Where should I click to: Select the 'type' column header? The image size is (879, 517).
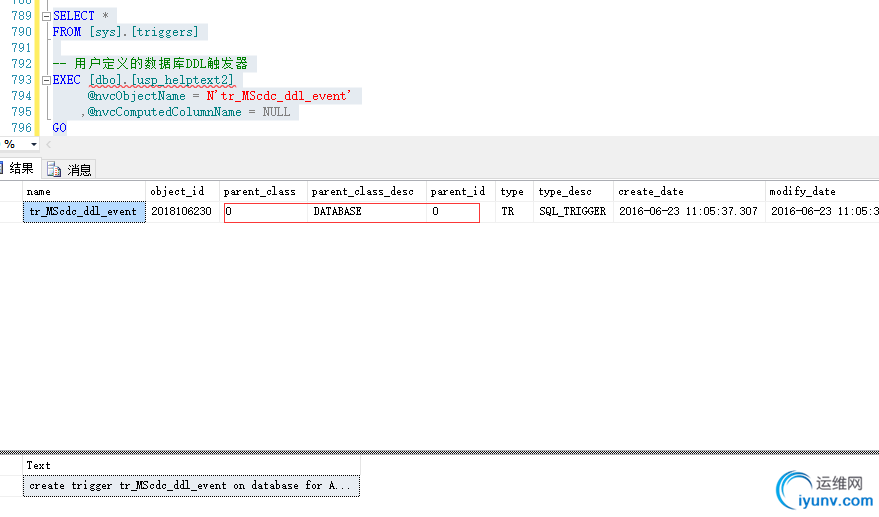coord(515,192)
